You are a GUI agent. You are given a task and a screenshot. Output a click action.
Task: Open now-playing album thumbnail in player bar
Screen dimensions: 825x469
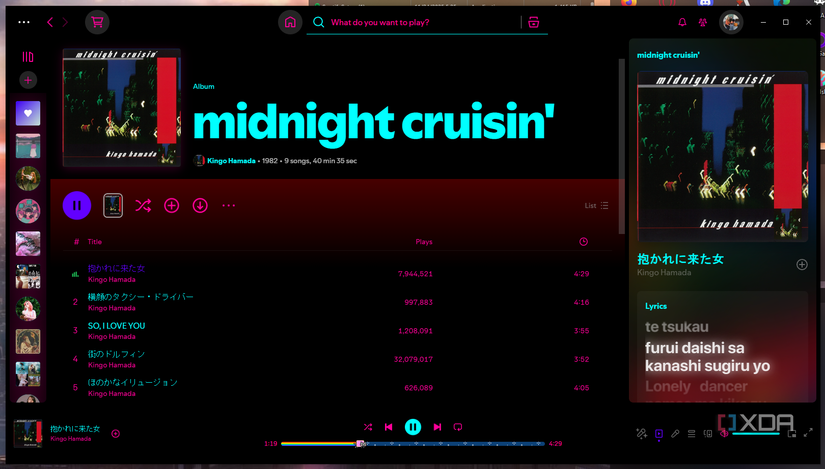(28, 434)
